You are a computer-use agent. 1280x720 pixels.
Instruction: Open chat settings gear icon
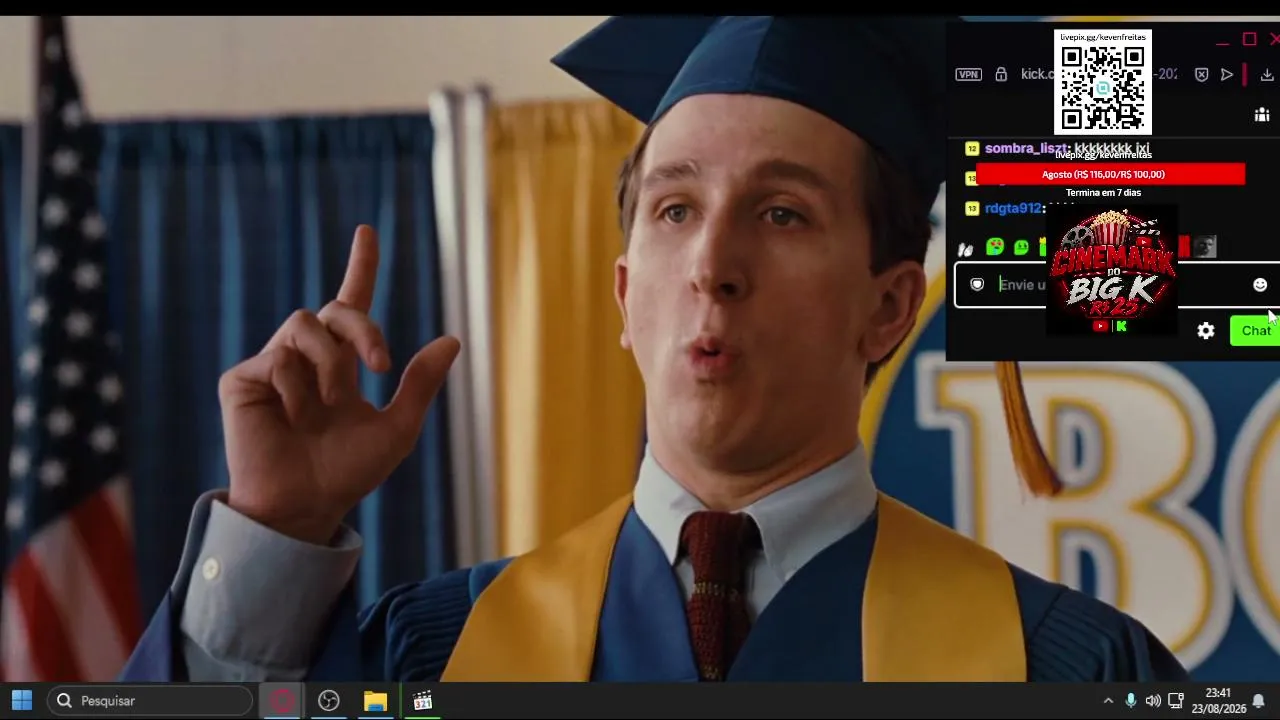(1206, 331)
